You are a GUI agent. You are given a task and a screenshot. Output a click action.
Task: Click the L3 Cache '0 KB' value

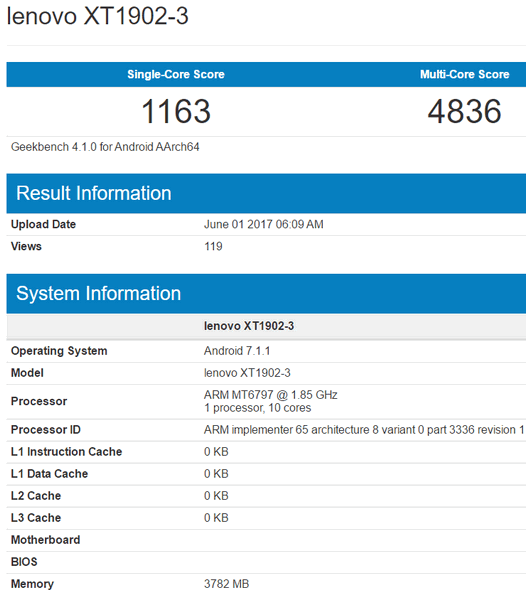pyautogui.click(x=216, y=518)
